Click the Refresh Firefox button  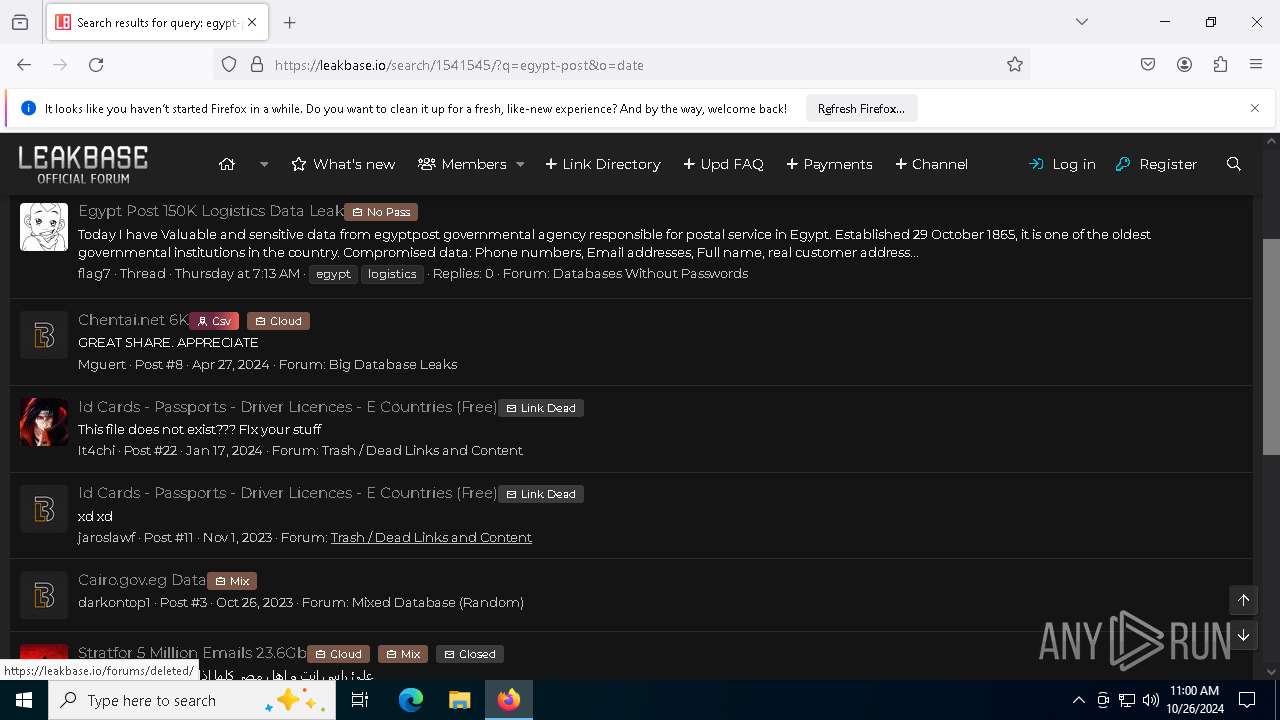[x=861, y=108]
